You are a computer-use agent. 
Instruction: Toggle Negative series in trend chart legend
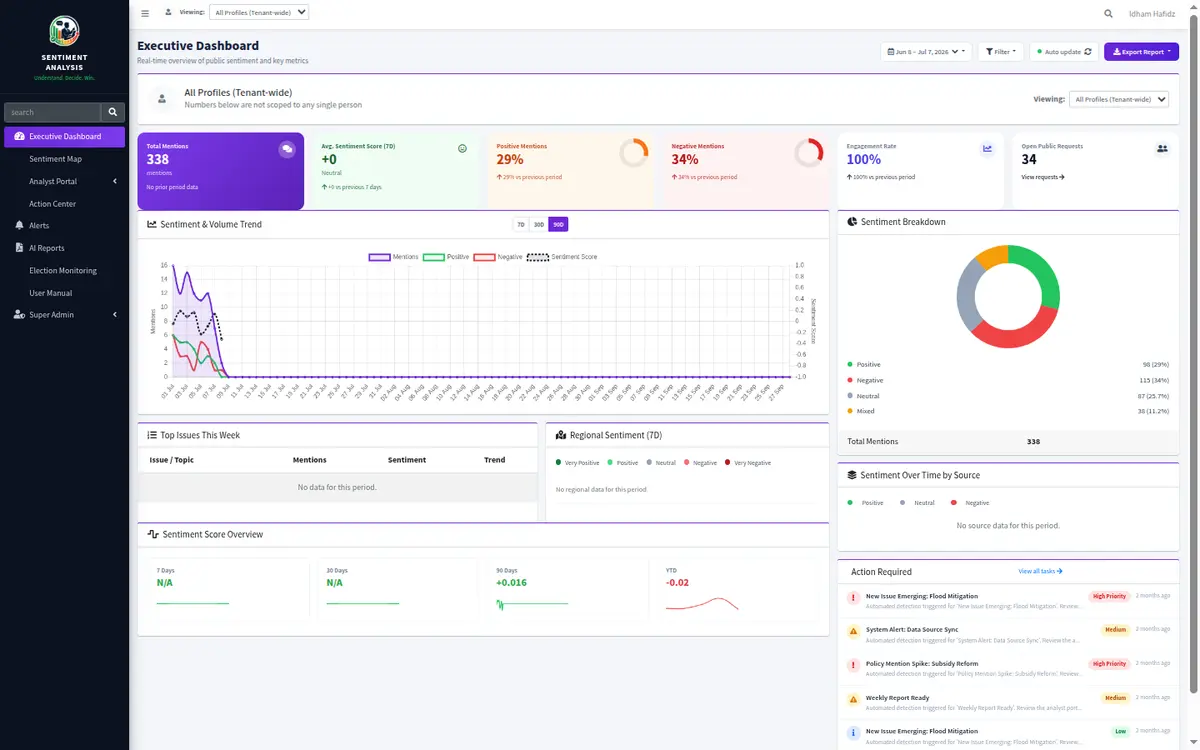tap(499, 257)
